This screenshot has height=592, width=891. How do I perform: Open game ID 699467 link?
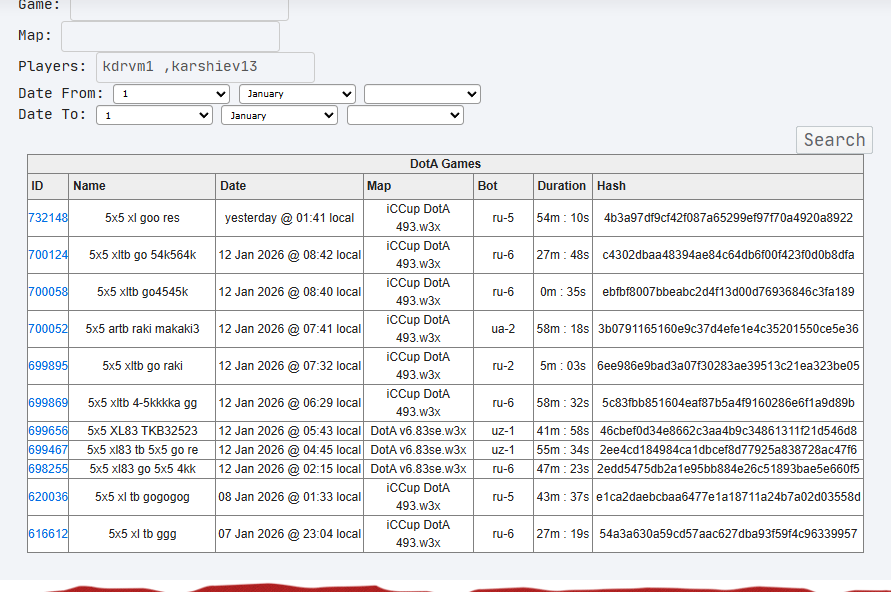(x=48, y=449)
